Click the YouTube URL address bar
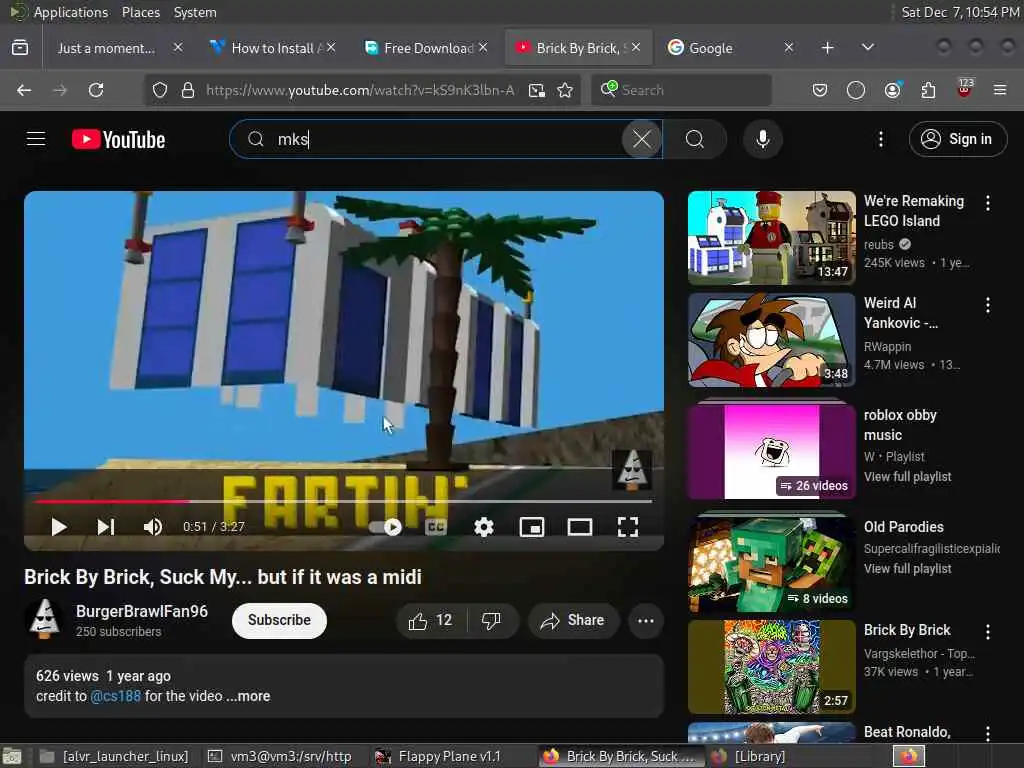1024x768 pixels. coord(359,90)
